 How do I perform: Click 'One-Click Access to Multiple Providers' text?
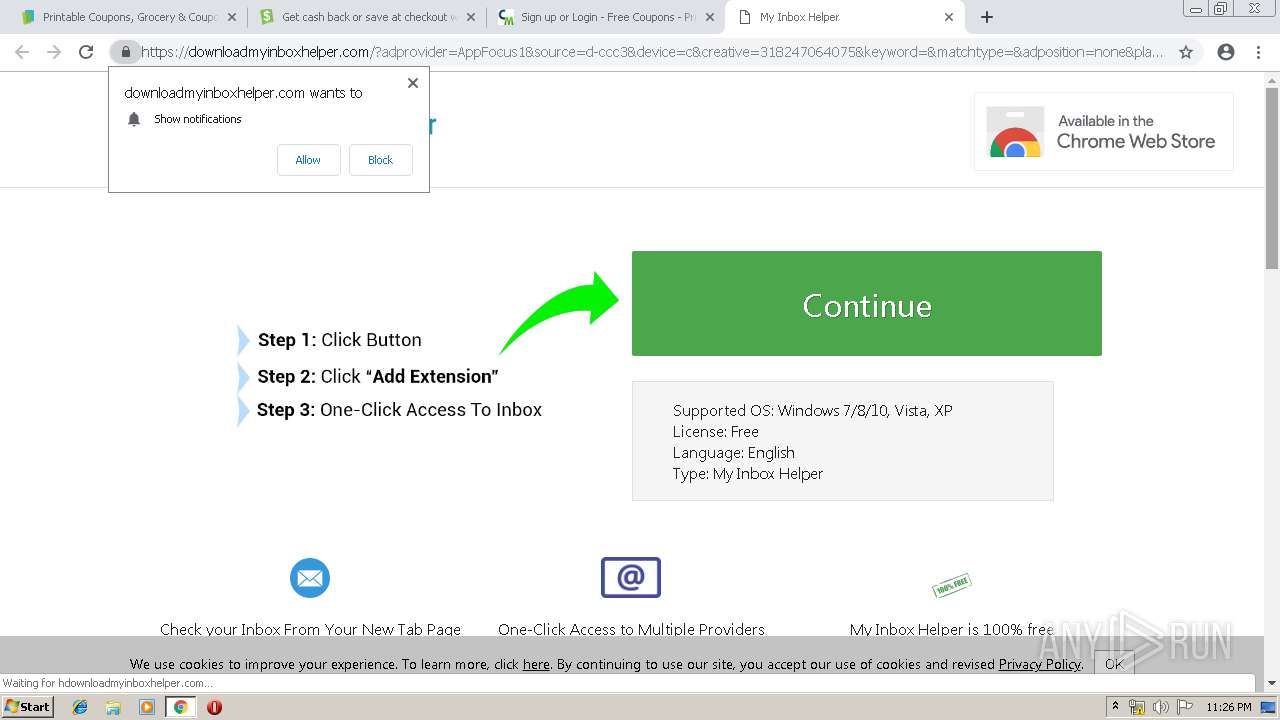click(631, 629)
